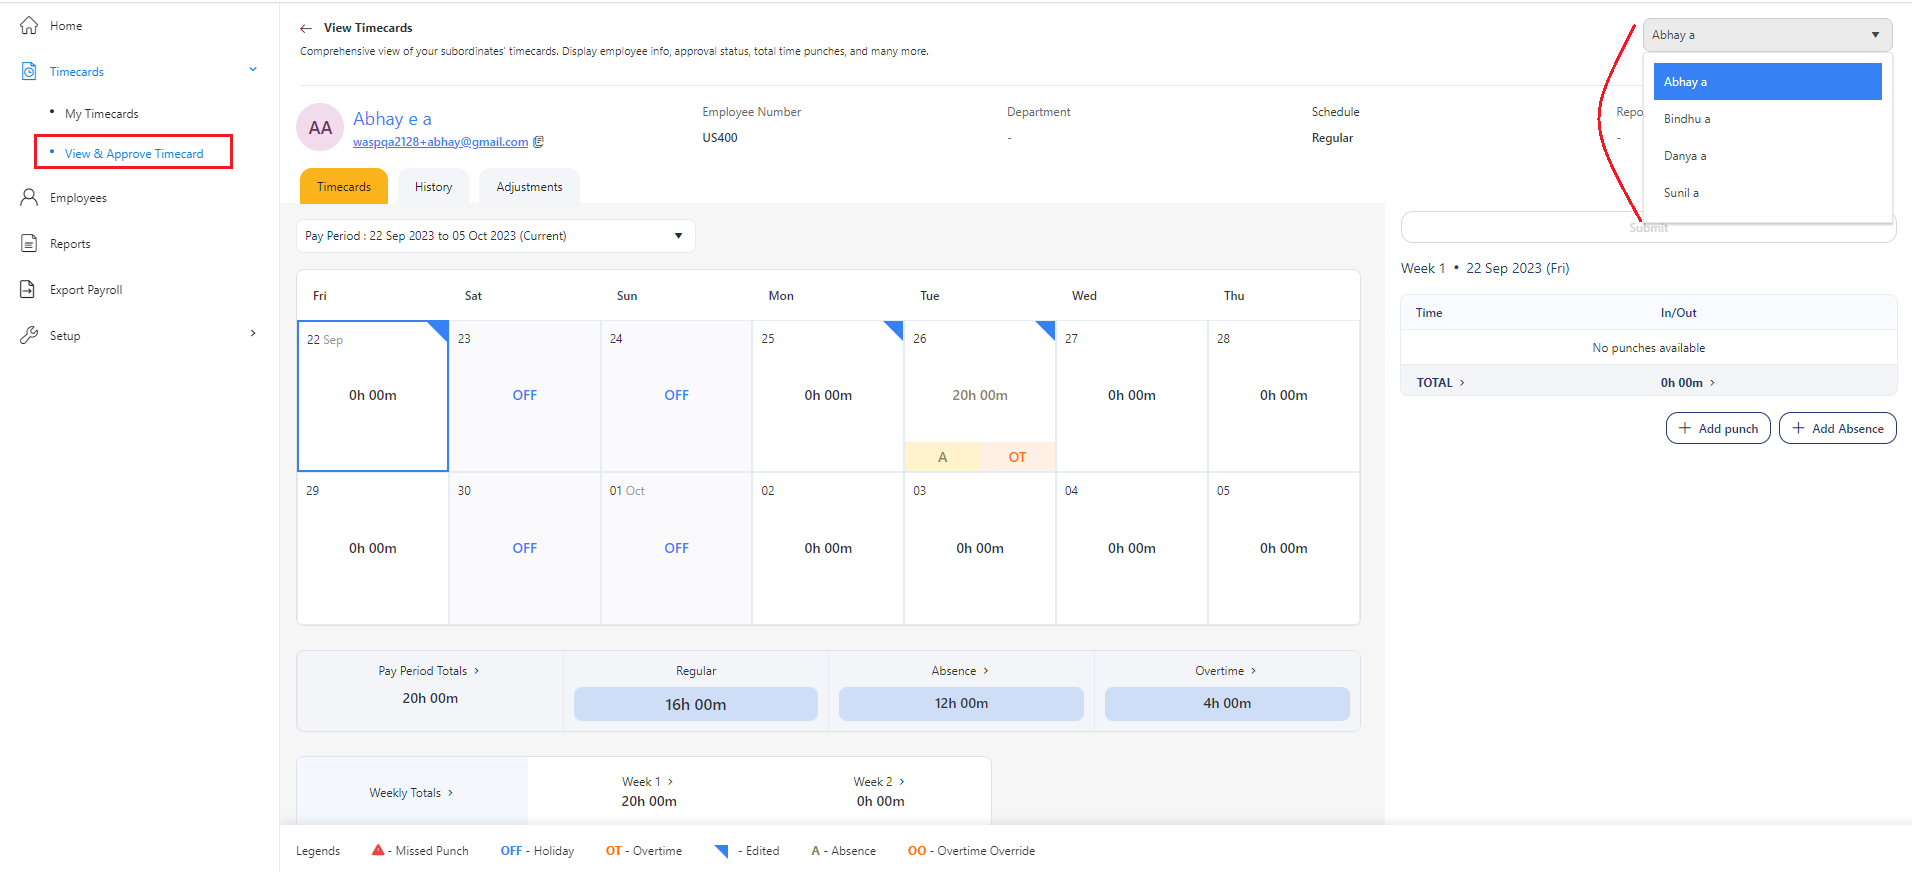The width and height of the screenshot is (1912, 872).
Task: Open the Adjustments tab
Action: pos(529,187)
